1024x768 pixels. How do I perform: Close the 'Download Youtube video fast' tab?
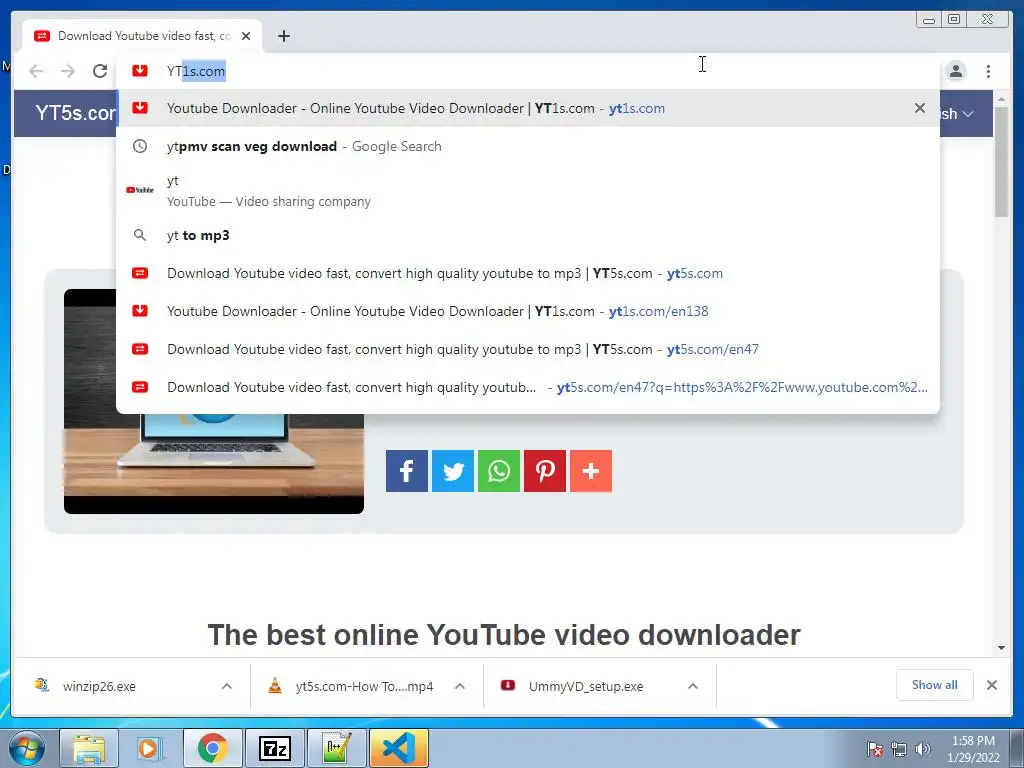point(246,36)
